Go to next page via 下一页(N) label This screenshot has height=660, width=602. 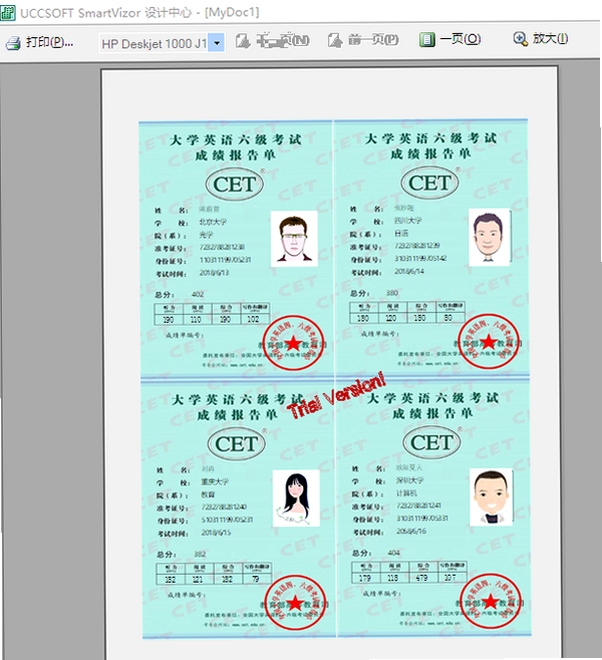[x=283, y=40]
